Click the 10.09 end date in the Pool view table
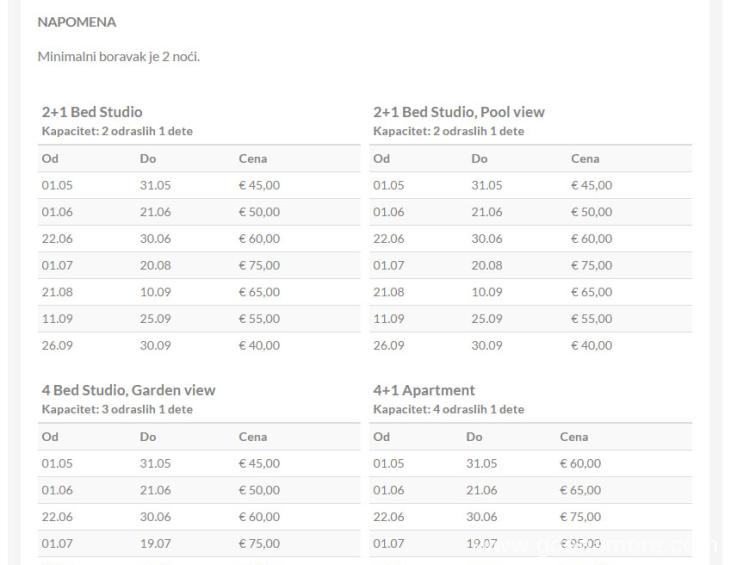 (x=486, y=292)
